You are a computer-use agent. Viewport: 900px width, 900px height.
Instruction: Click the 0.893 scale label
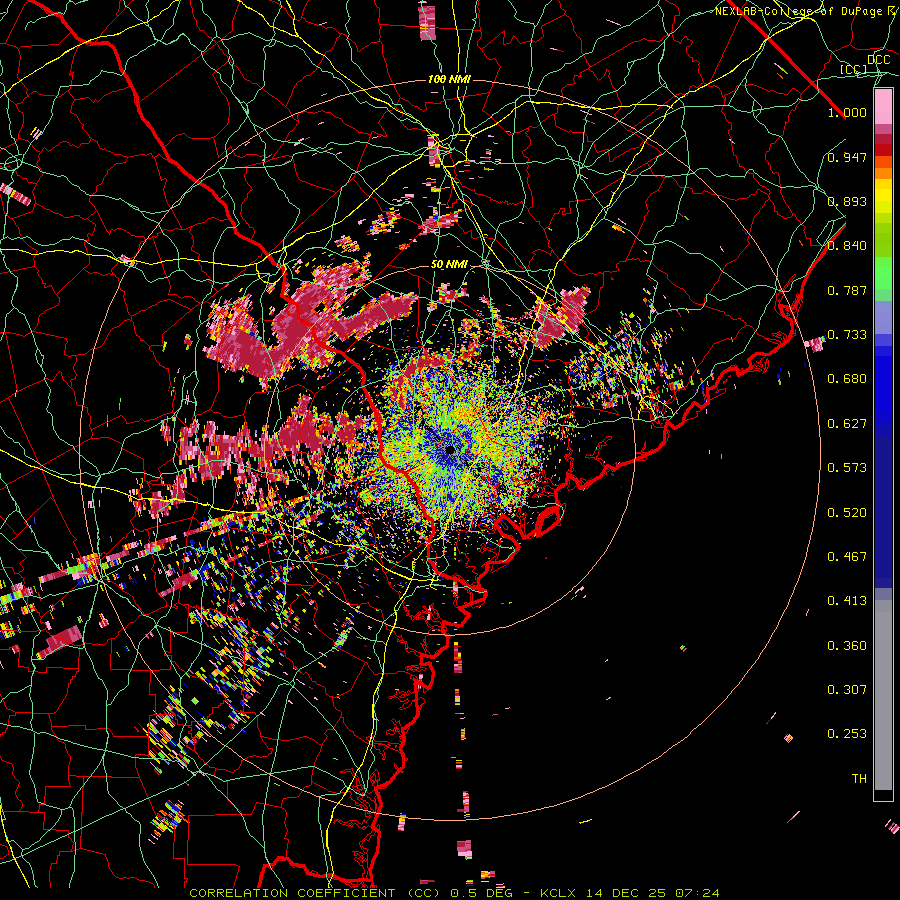(x=847, y=201)
